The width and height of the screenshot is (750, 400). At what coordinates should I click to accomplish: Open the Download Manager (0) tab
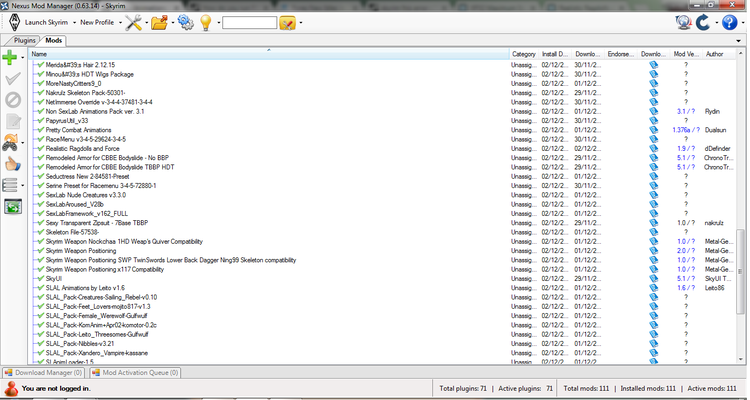coord(43,373)
